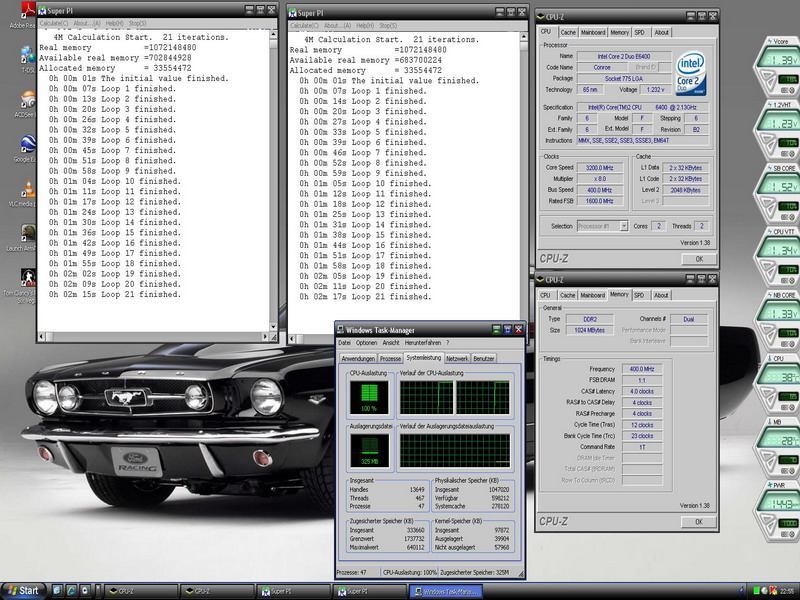Open Ansicht menu in Task-Manager
The width and height of the screenshot is (800, 600).
(x=391, y=343)
